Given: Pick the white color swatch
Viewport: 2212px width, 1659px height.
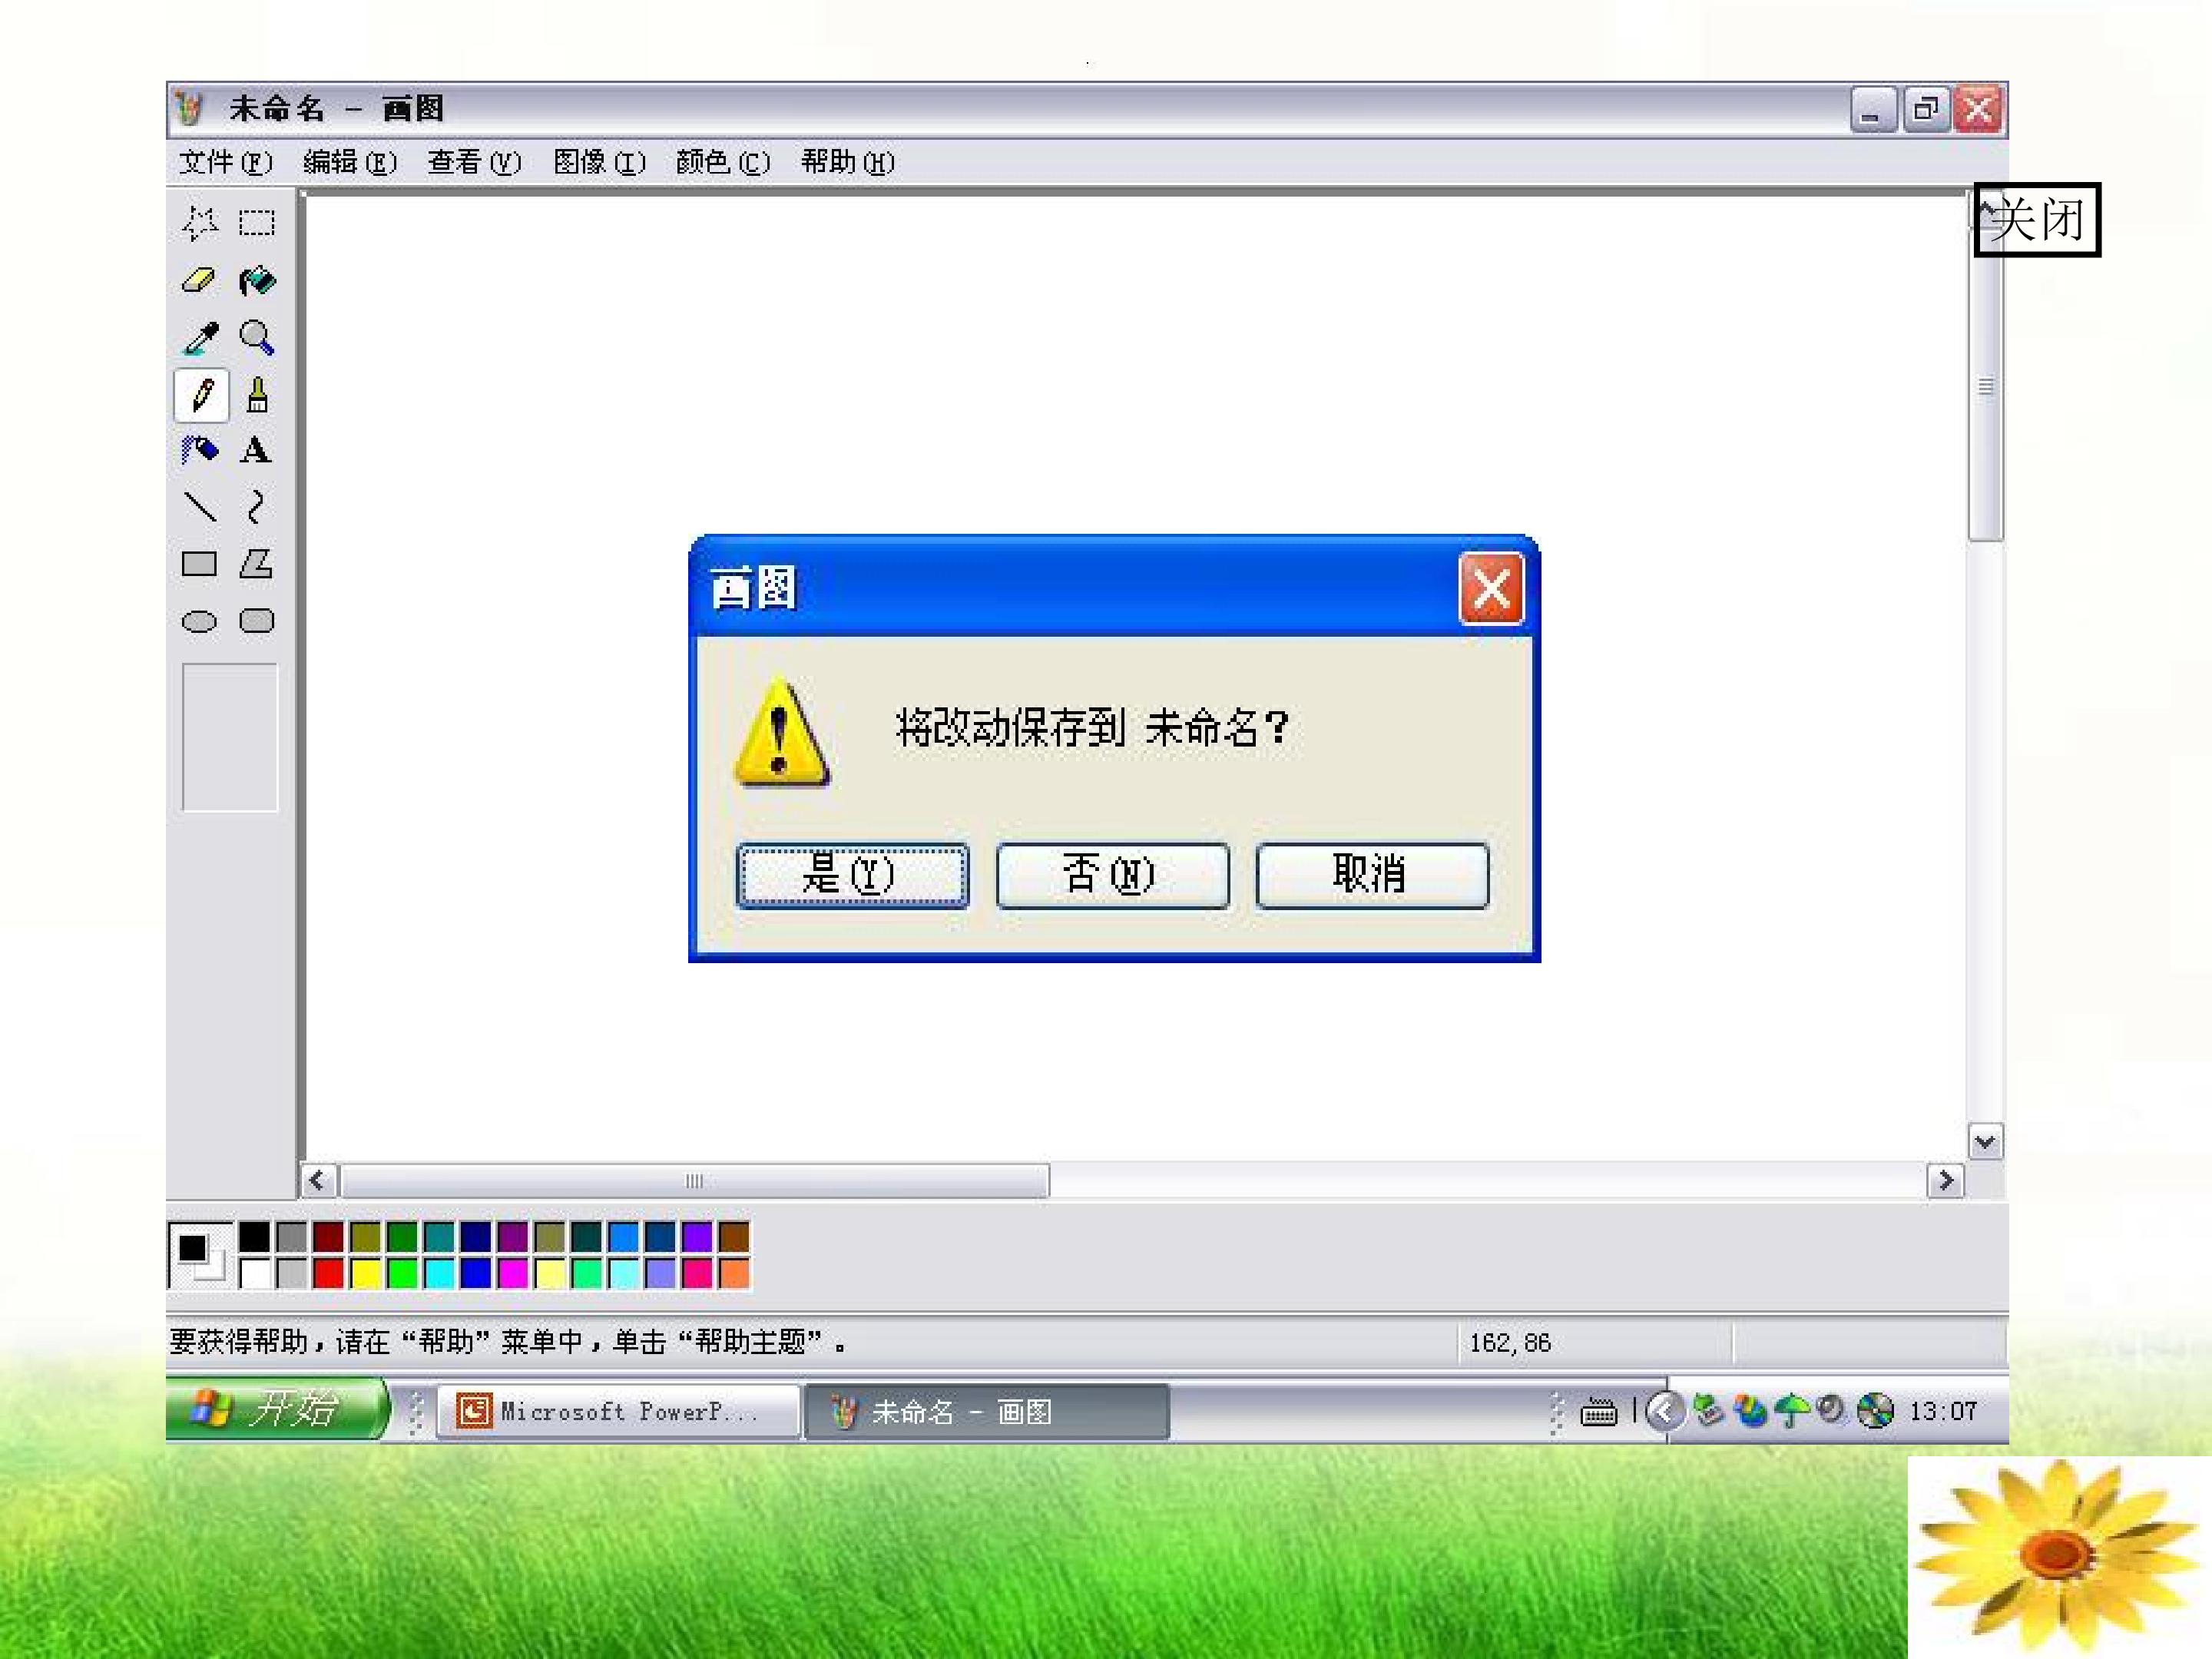Looking at the screenshot, I should click(254, 1273).
